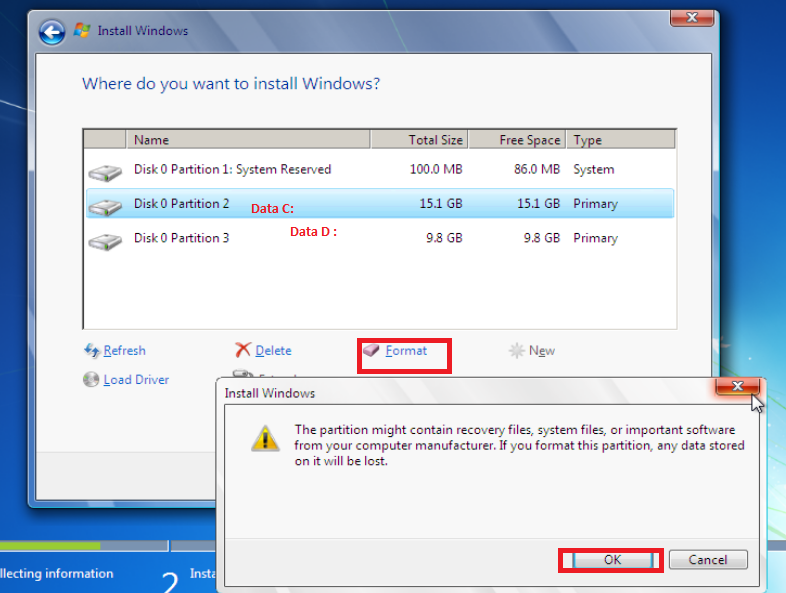Click the Name column header
Viewport: 786px width, 593px height.
click(x=248, y=140)
